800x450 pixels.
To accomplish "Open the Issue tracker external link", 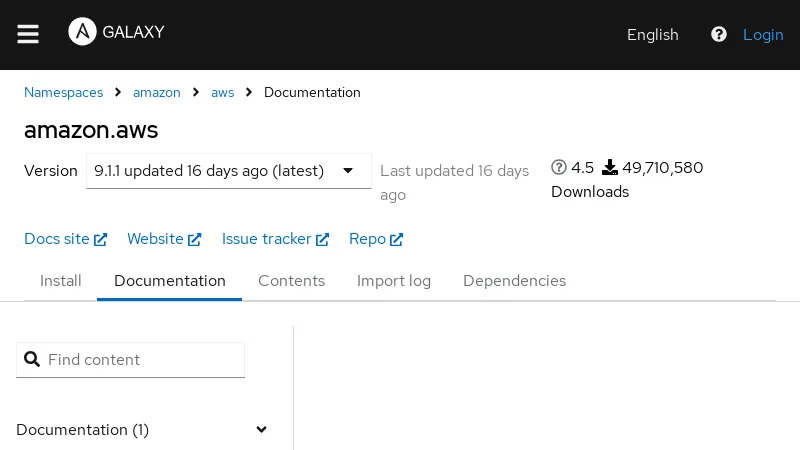I will click(275, 239).
